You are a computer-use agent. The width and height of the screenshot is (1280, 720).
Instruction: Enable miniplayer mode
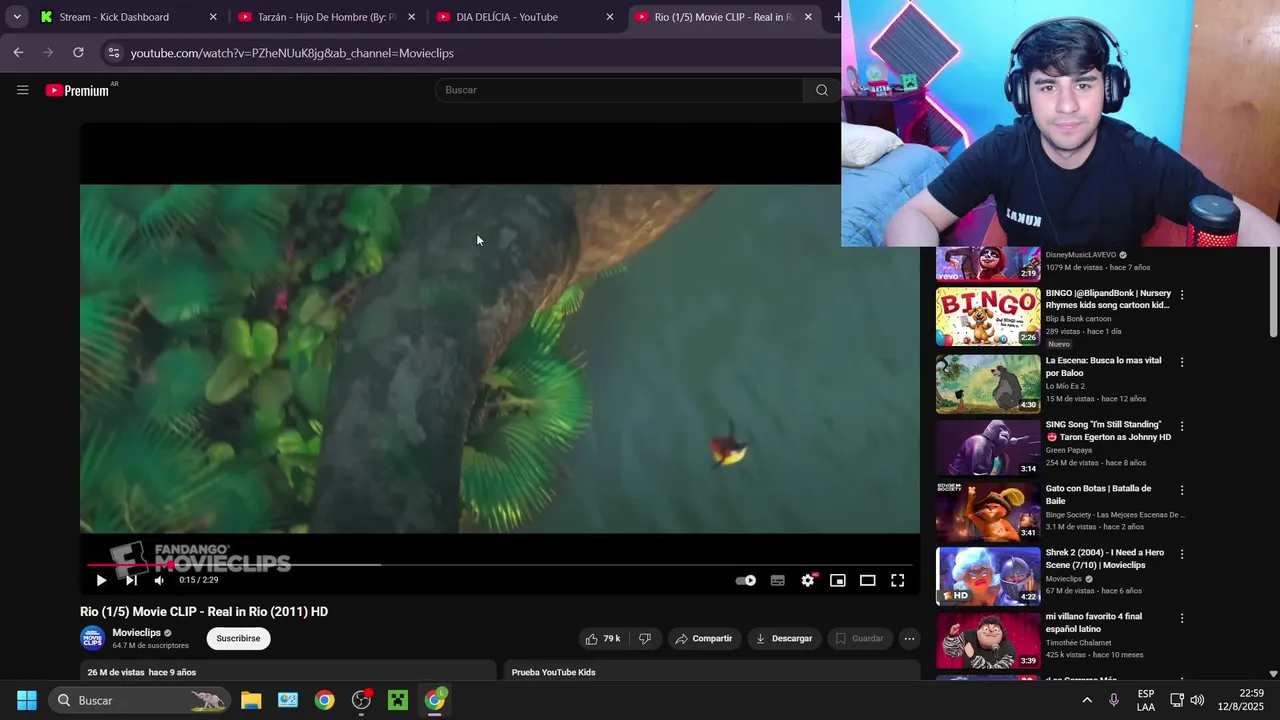[838, 580]
